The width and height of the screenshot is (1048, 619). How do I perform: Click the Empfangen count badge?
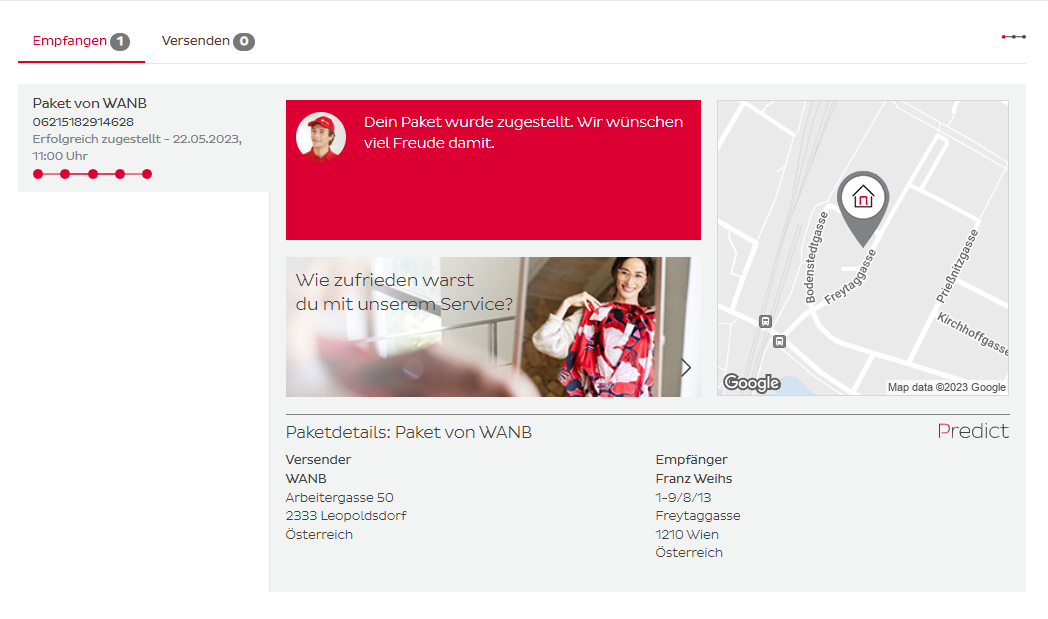(120, 42)
